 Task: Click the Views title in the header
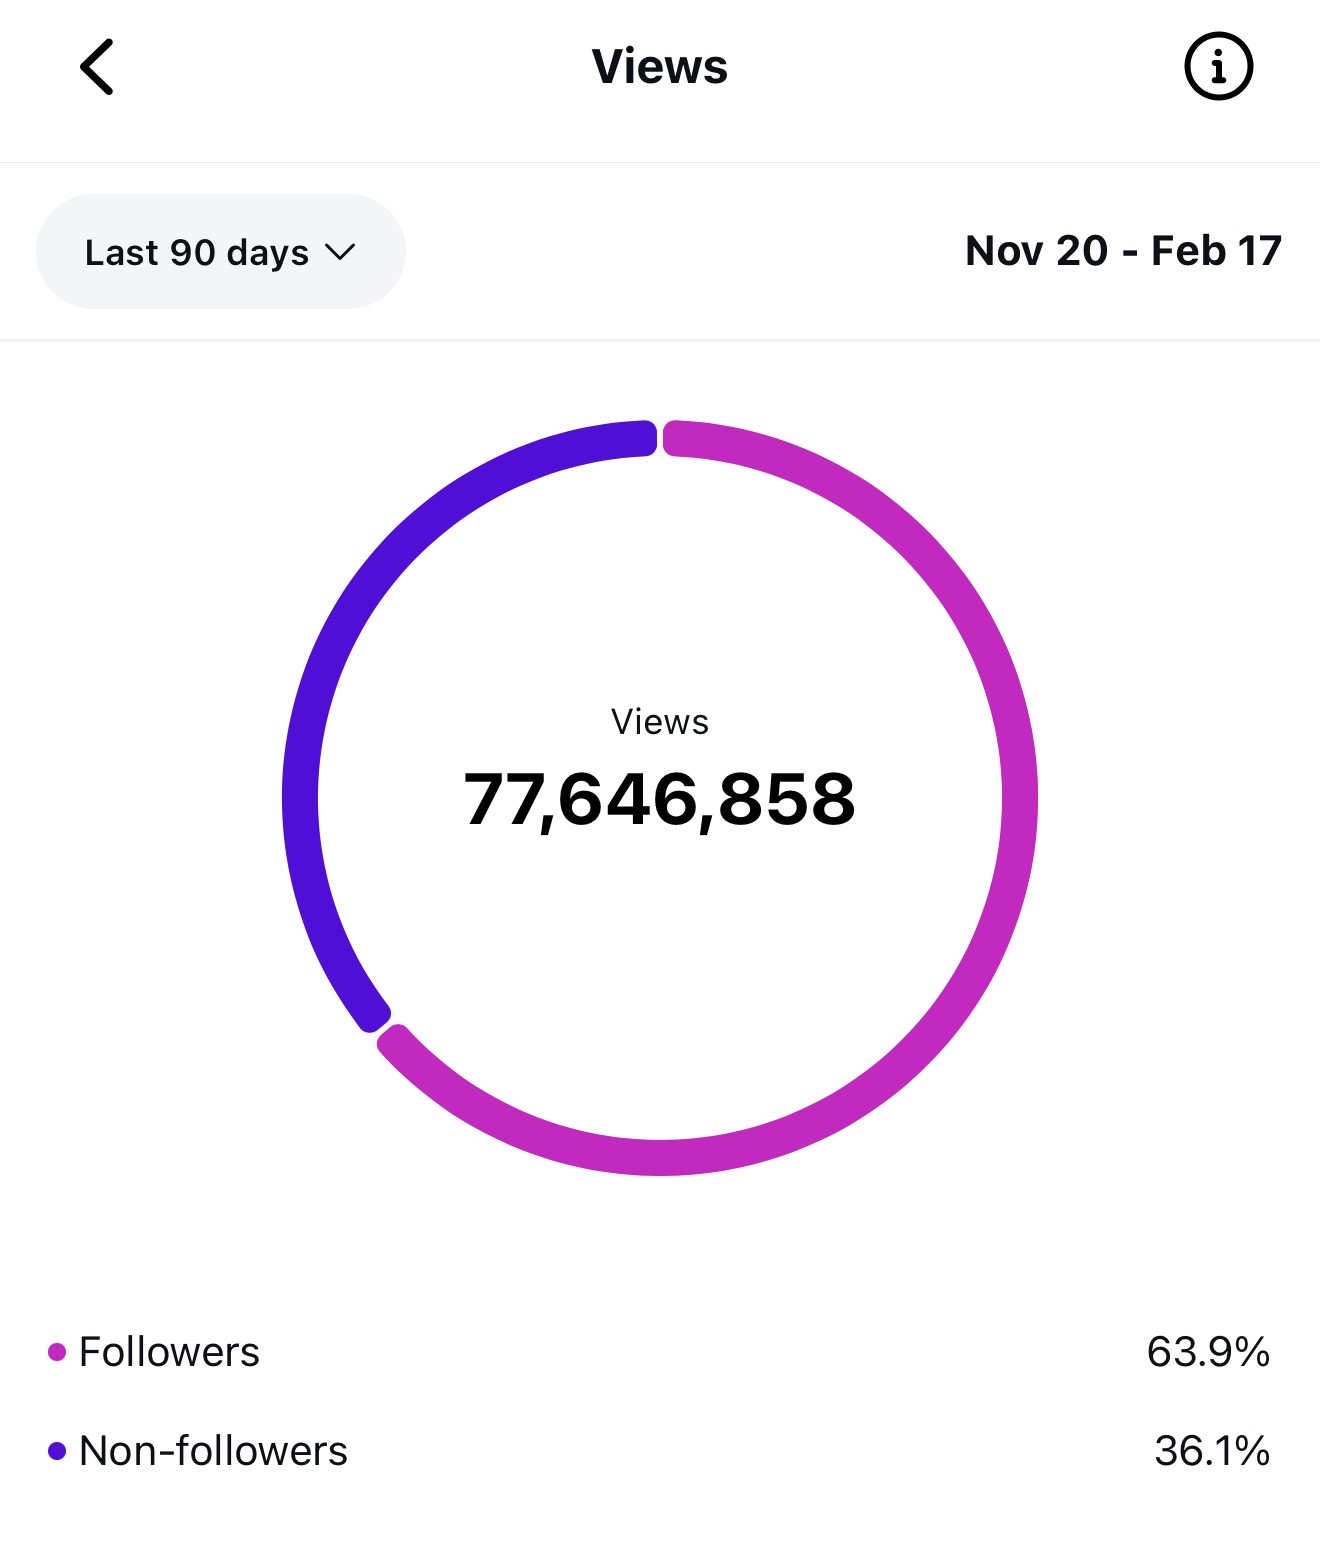point(659,65)
